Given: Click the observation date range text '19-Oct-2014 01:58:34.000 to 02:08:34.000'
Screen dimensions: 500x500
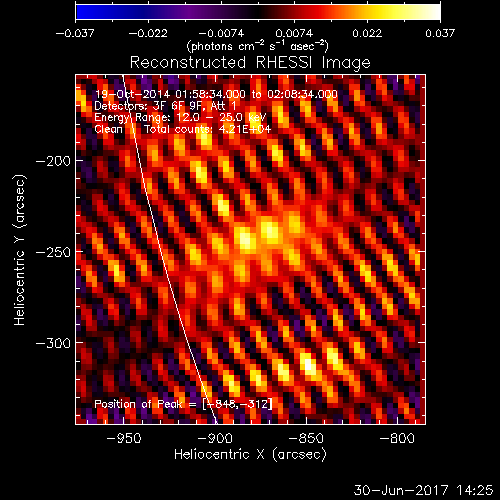Looking at the screenshot, I should [x=216, y=94].
